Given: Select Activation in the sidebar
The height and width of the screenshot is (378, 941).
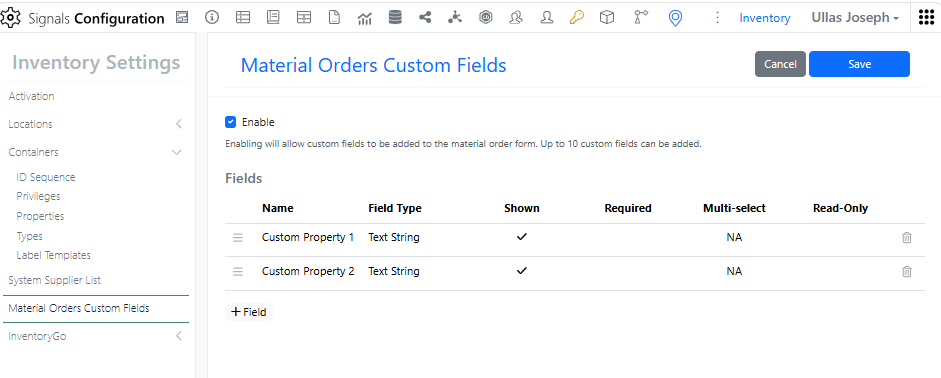Looking at the screenshot, I should point(31,96).
